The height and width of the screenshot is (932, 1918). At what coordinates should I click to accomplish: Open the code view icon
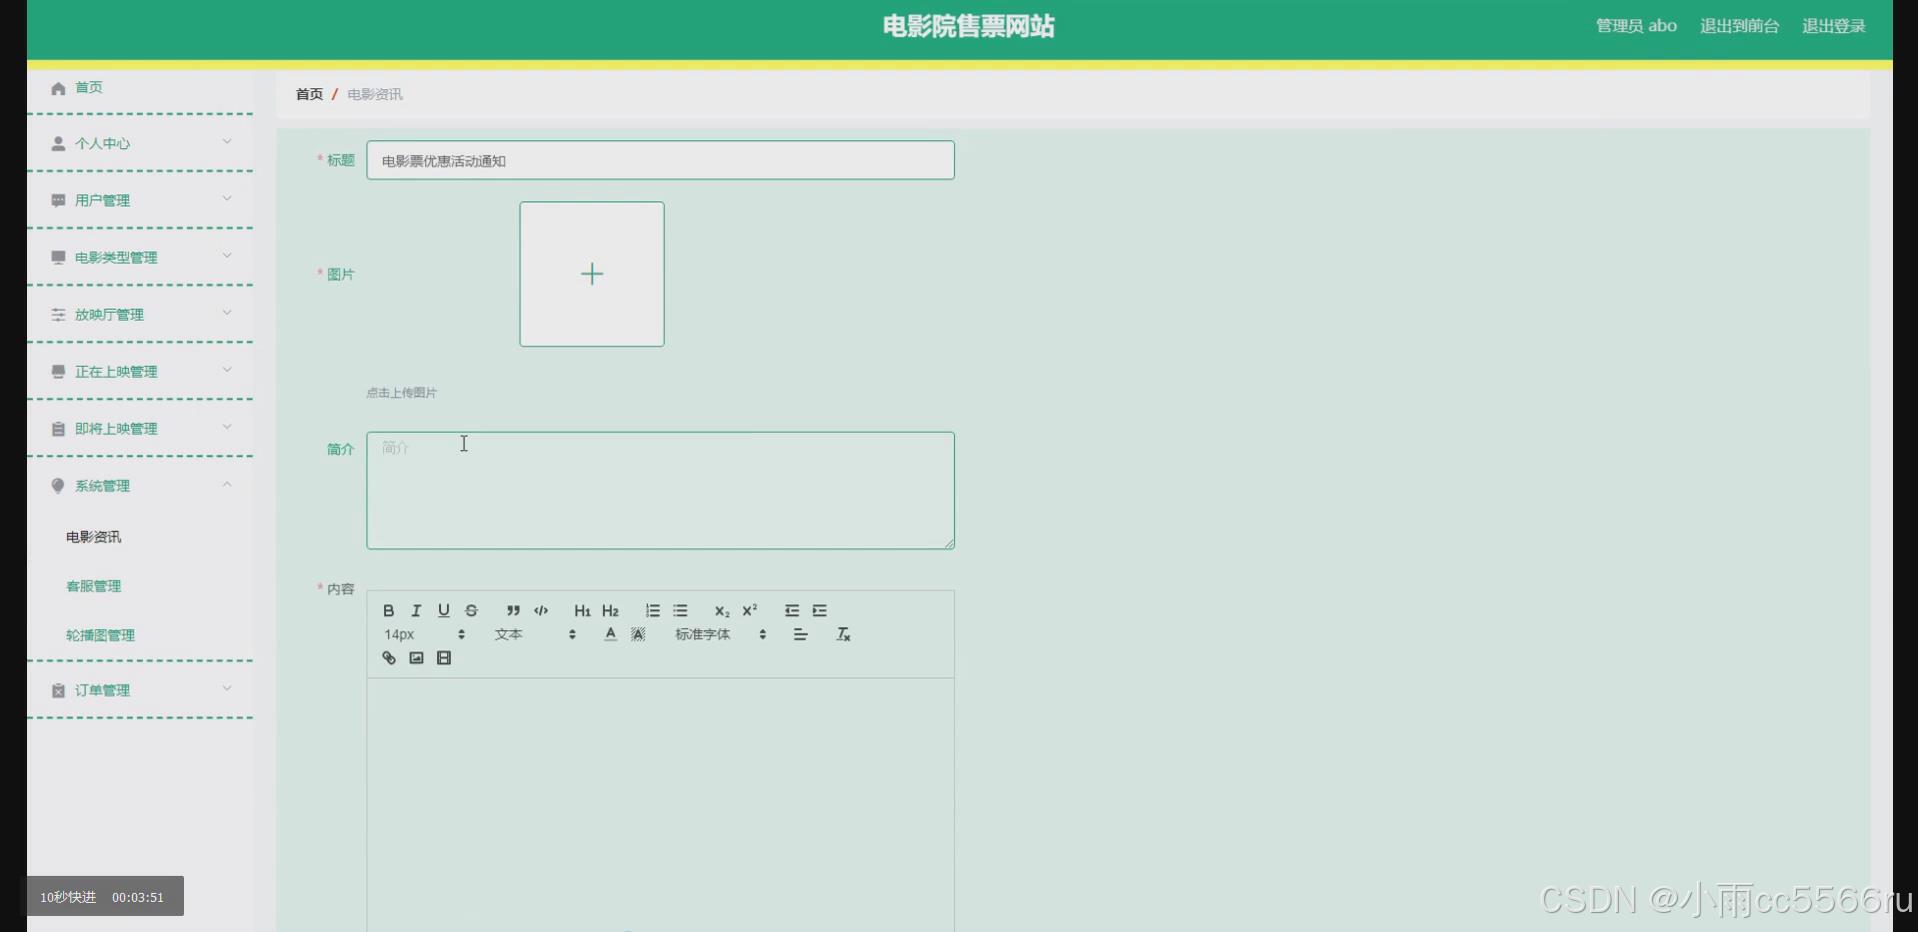[x=541, y=610]
